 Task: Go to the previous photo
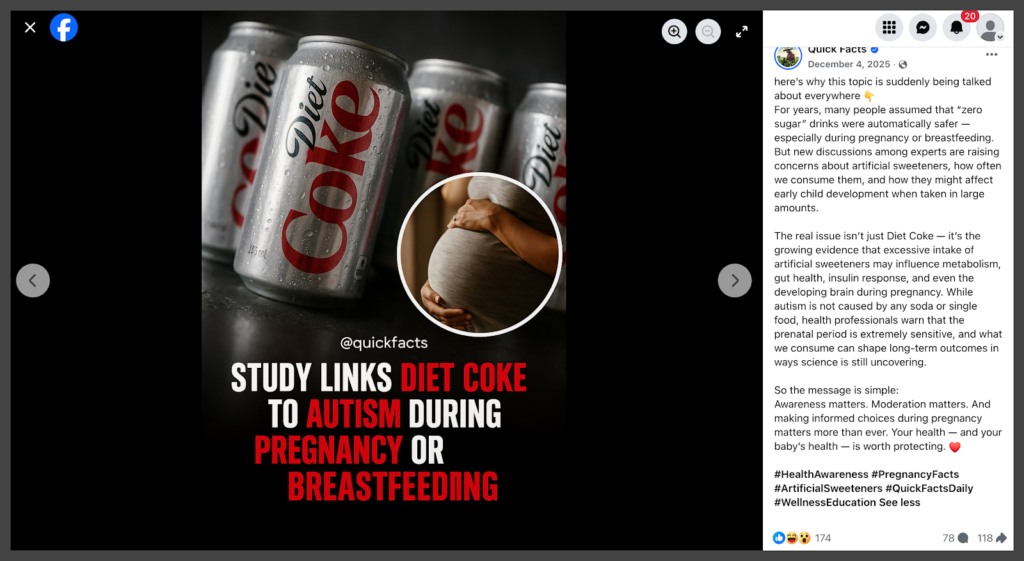pyautogui.click(x=33, y=281)
